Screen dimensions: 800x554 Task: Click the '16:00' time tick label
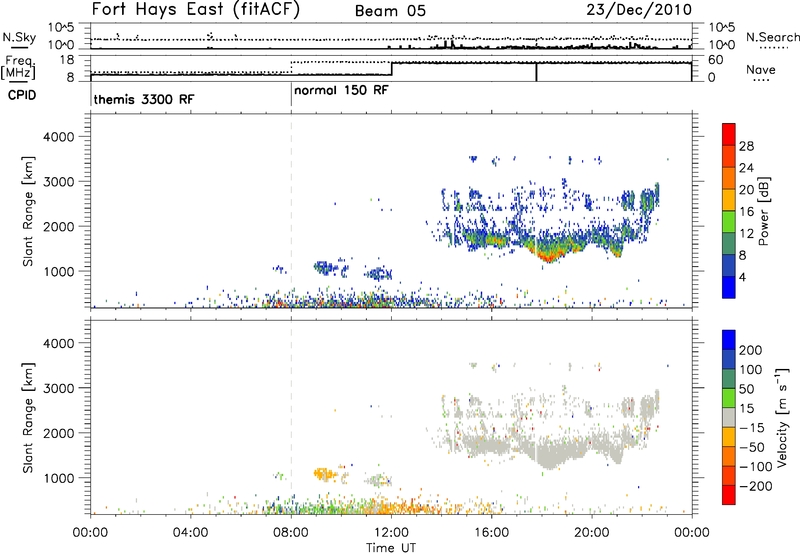click(x=491, y=533)
